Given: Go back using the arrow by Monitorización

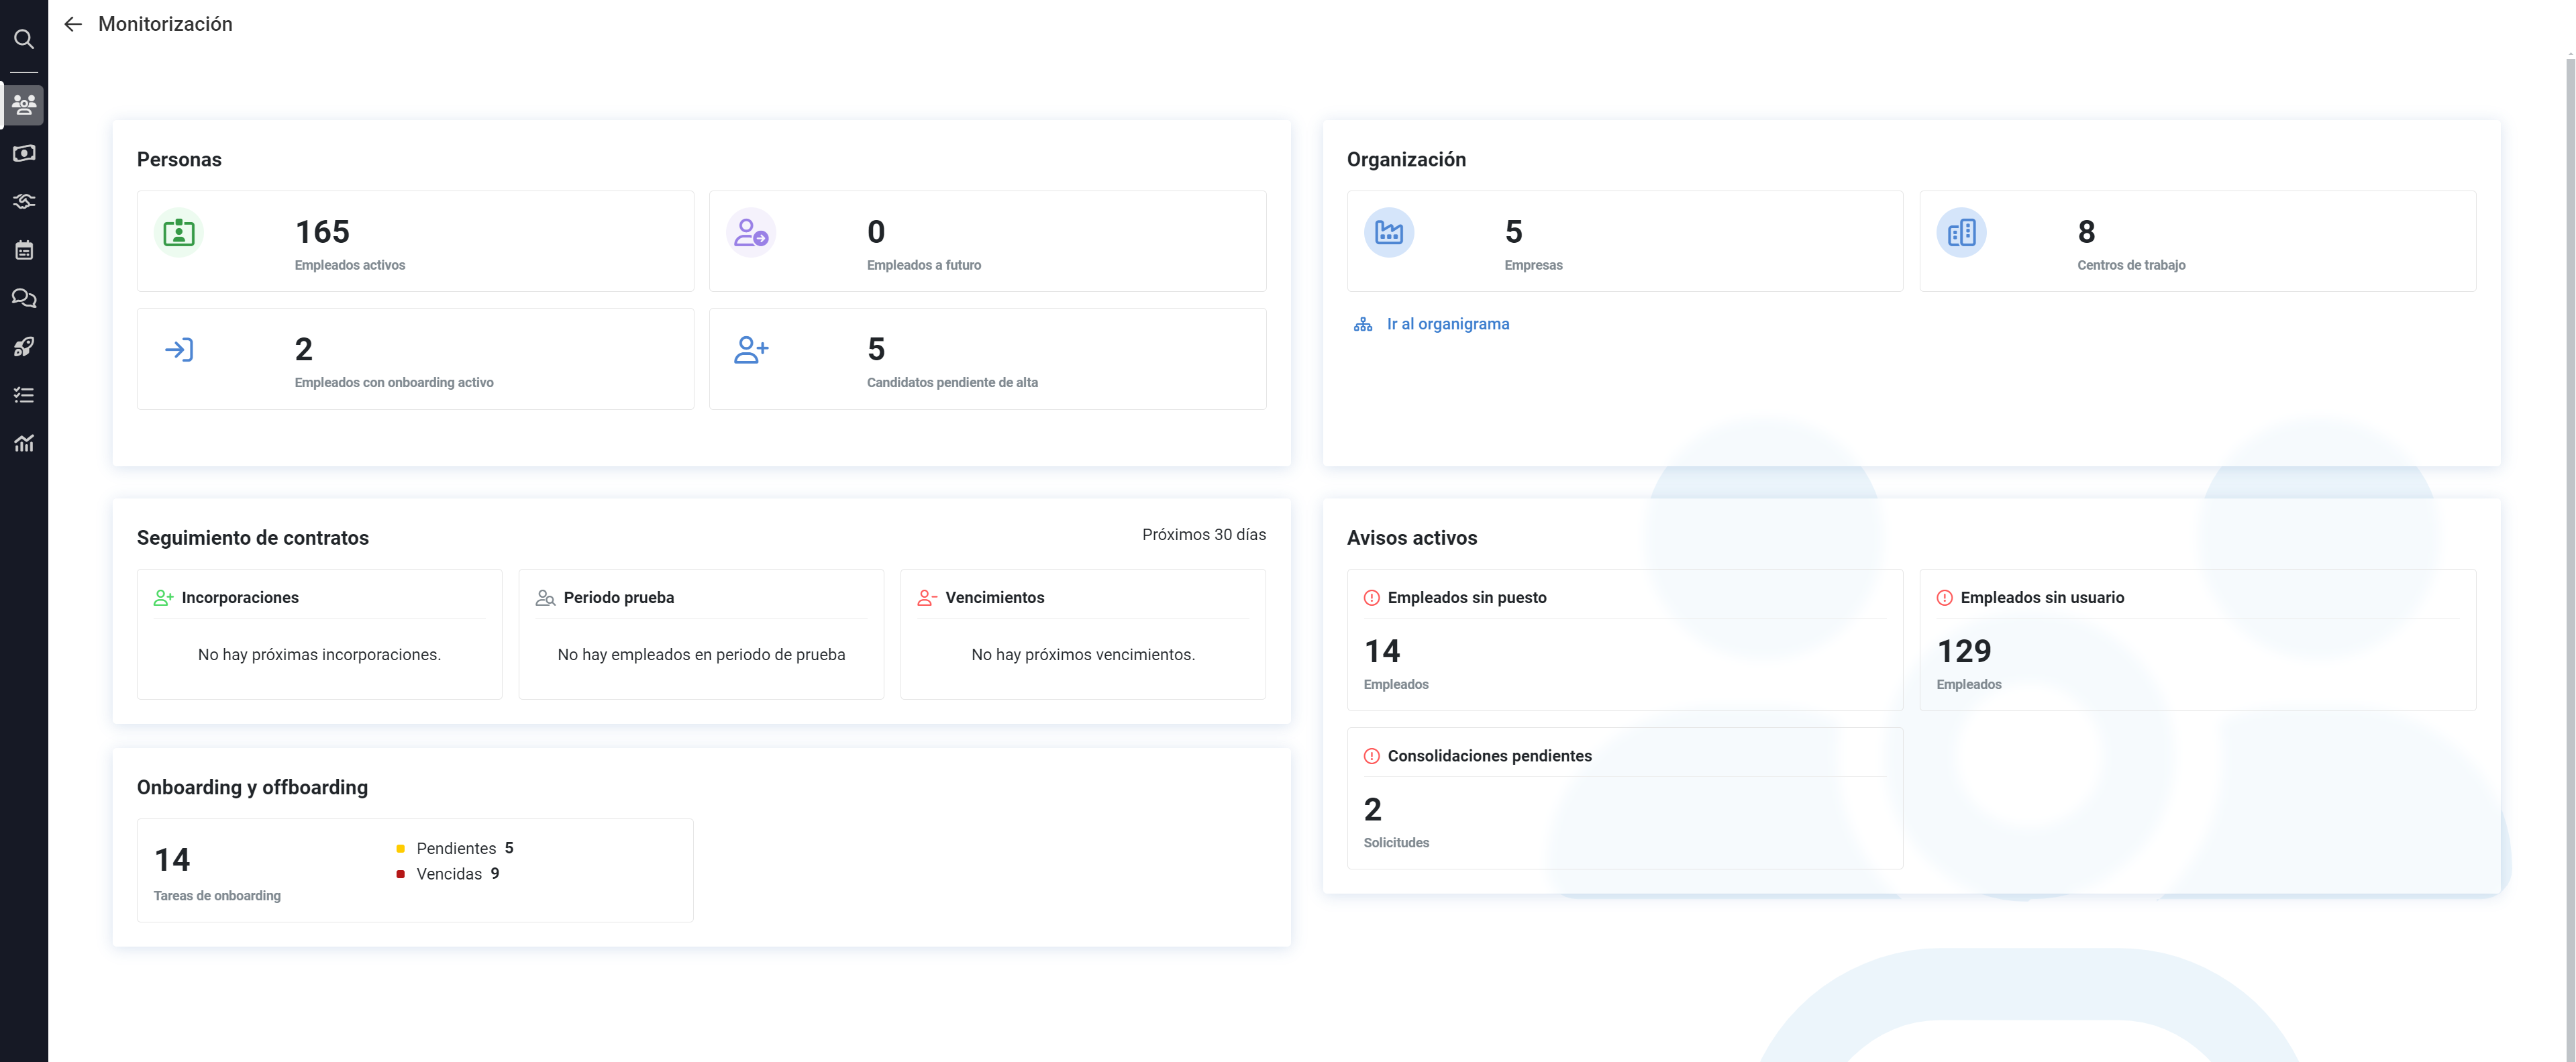Looking at the screenshot, I should tap(73, 24).
